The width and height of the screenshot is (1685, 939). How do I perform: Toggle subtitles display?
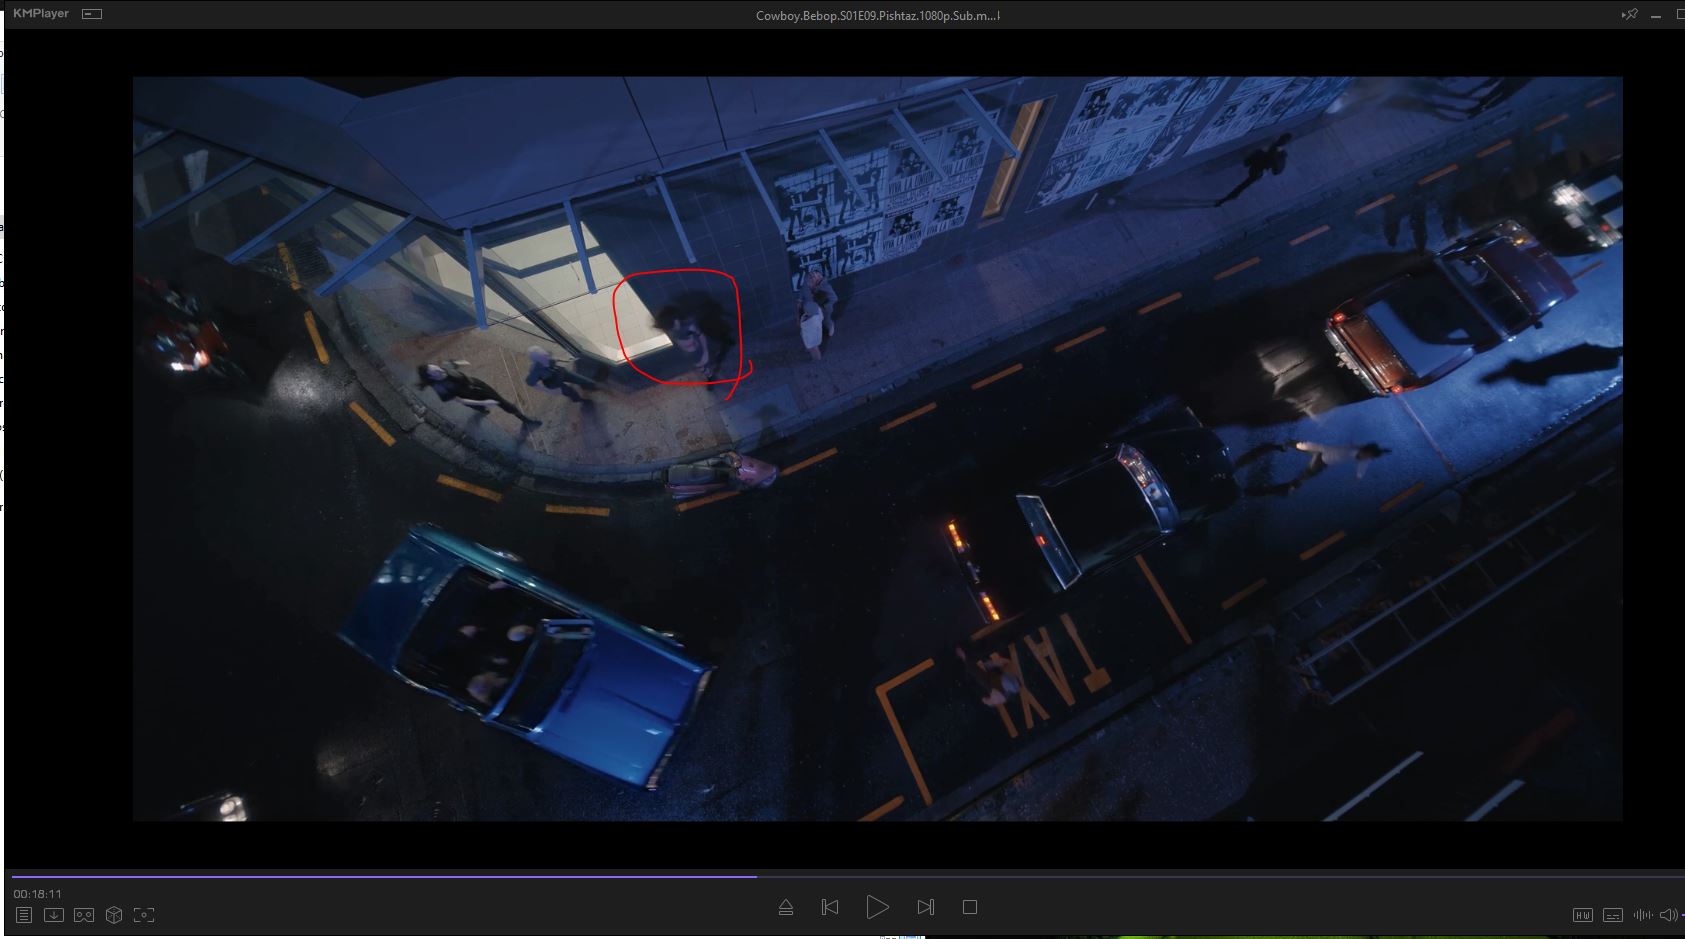click(1613, 915)
